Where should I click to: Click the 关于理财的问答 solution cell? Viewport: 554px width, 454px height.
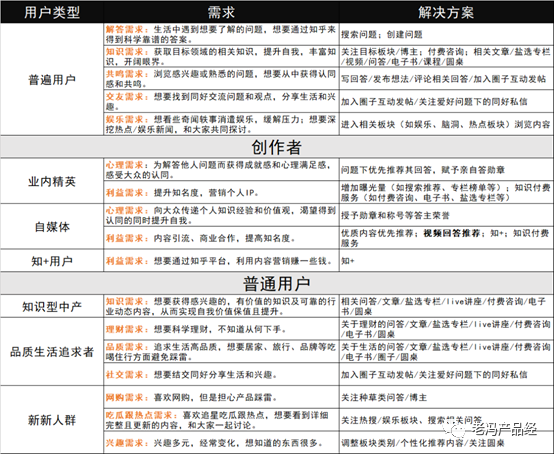pos(446,329)
